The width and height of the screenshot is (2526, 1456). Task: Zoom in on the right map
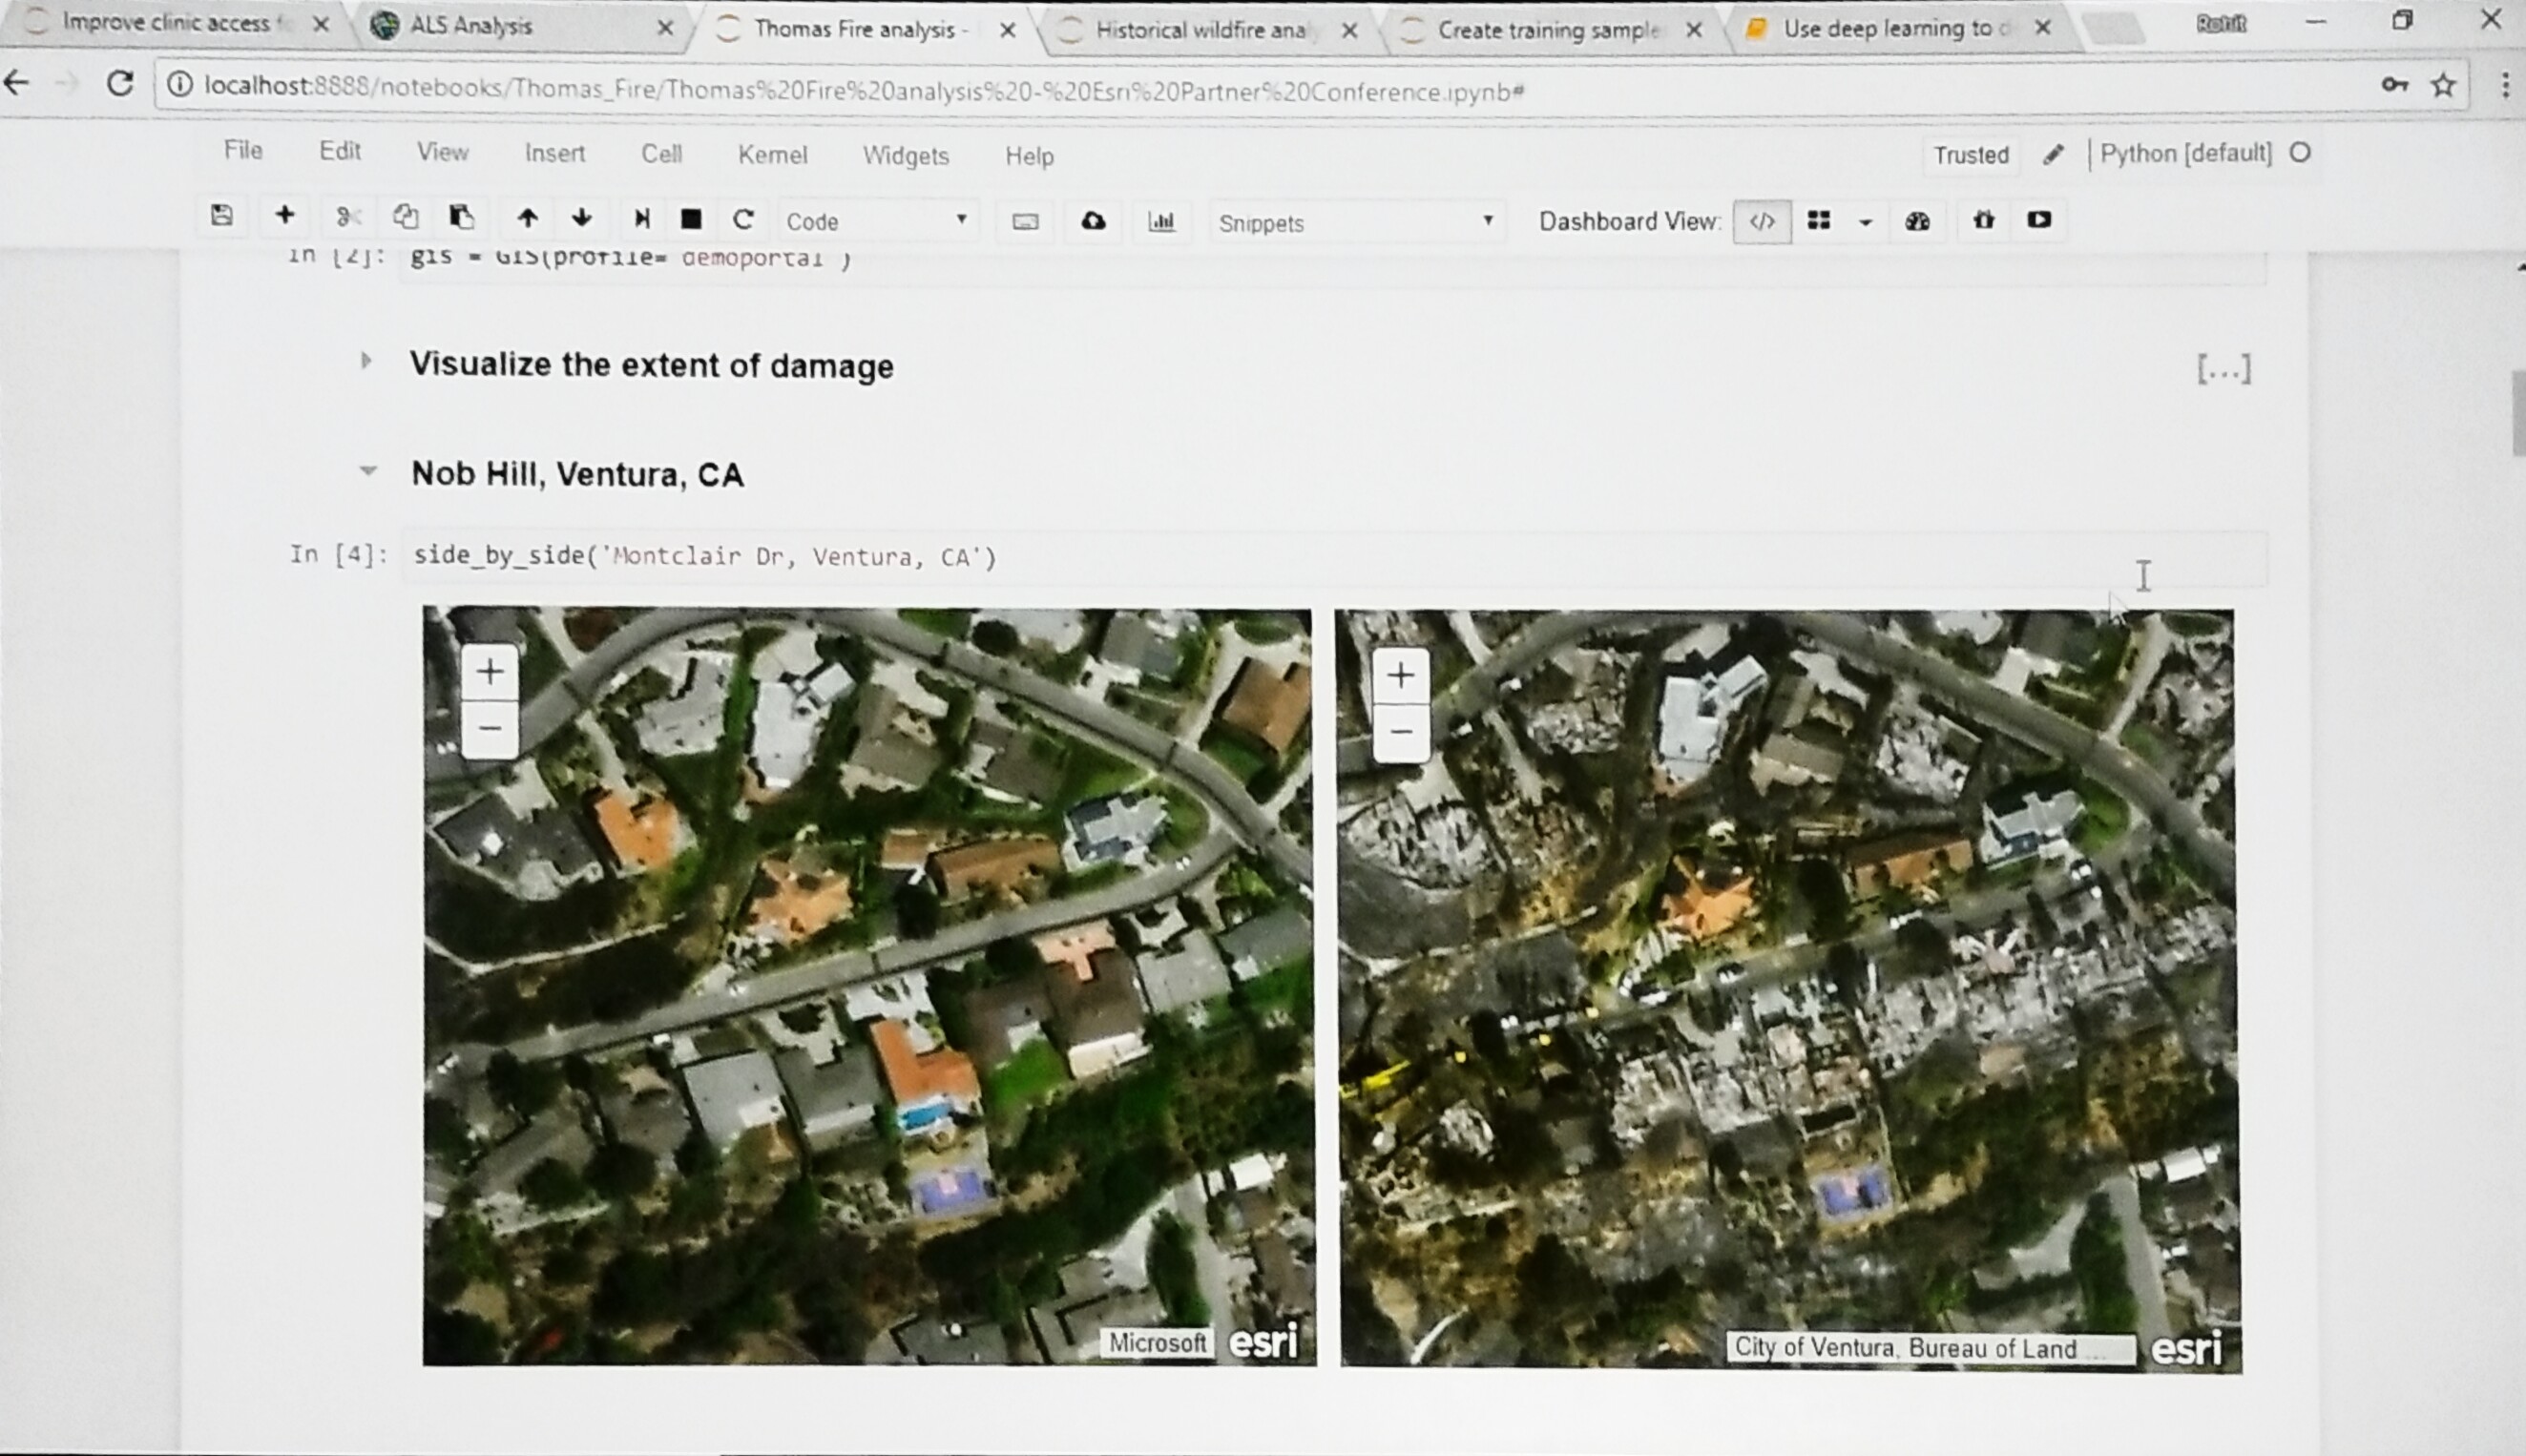[x=1401, y=675]
